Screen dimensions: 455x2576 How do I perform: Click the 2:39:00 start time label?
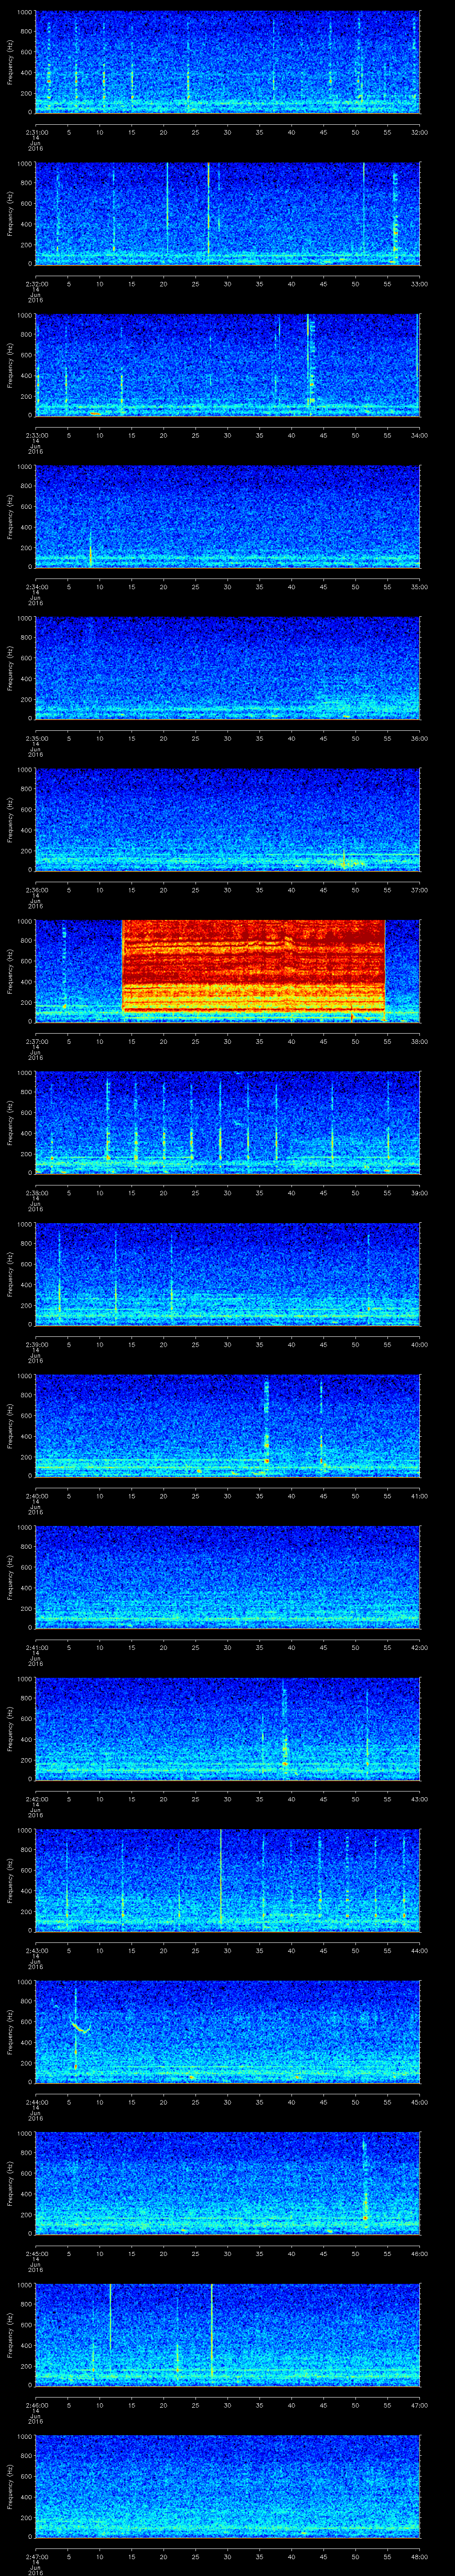(36, 1344)
